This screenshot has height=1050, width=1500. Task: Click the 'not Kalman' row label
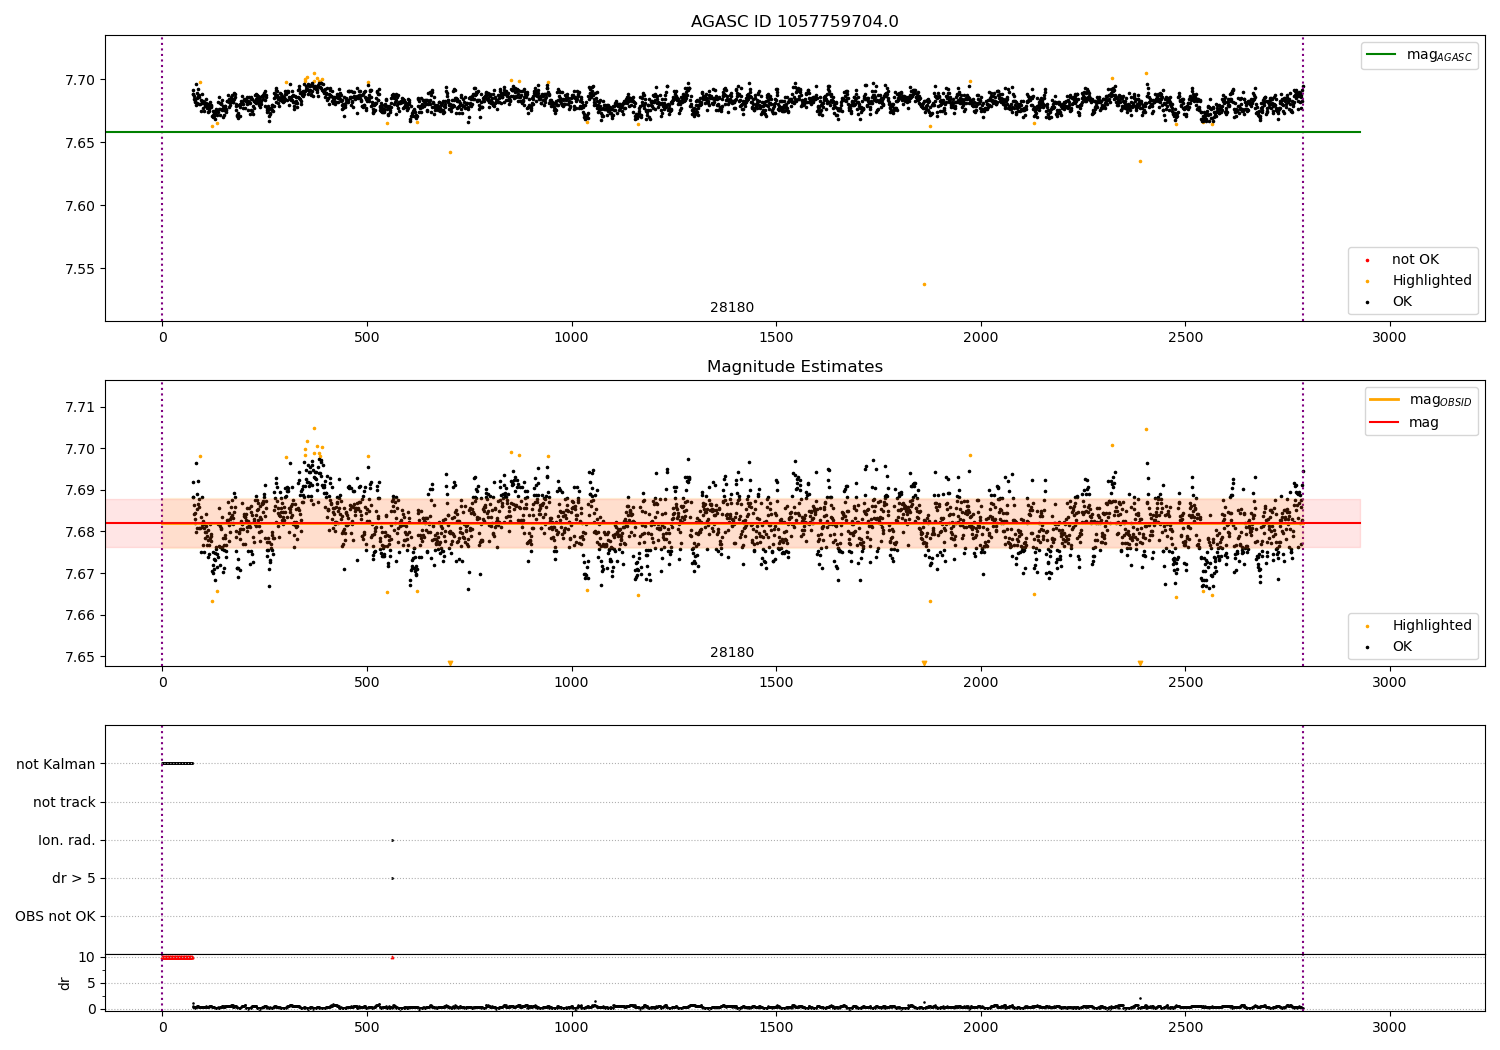pyautogui.click(x=56, y=764)
